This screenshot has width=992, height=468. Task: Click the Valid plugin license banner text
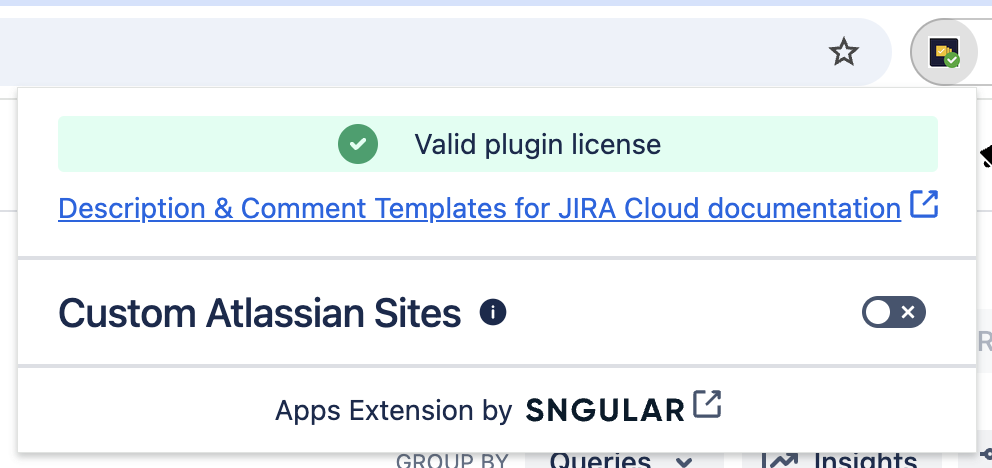click(537, 144)
